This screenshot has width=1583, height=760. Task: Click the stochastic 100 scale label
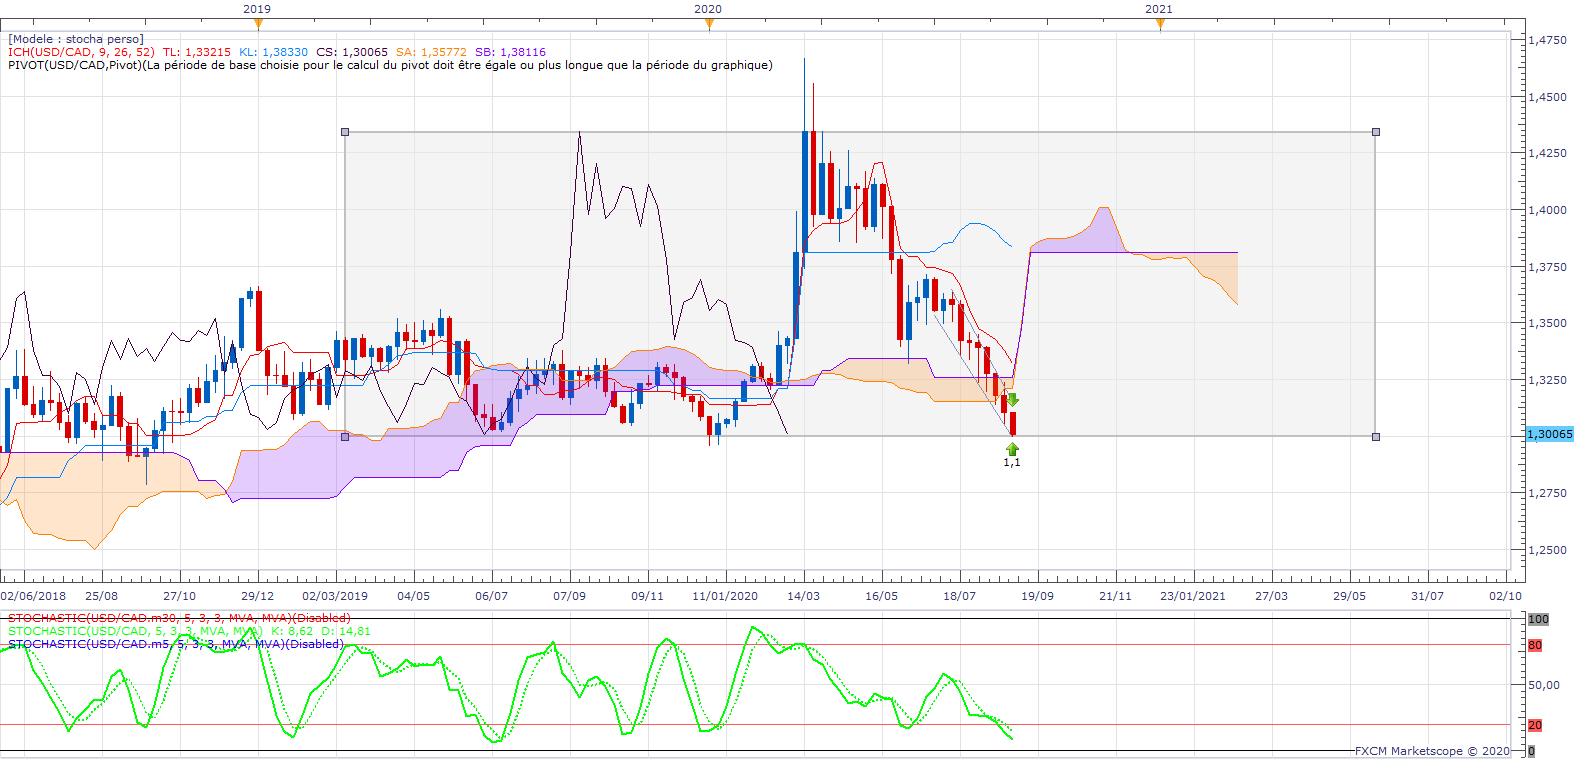point(1538,619)
